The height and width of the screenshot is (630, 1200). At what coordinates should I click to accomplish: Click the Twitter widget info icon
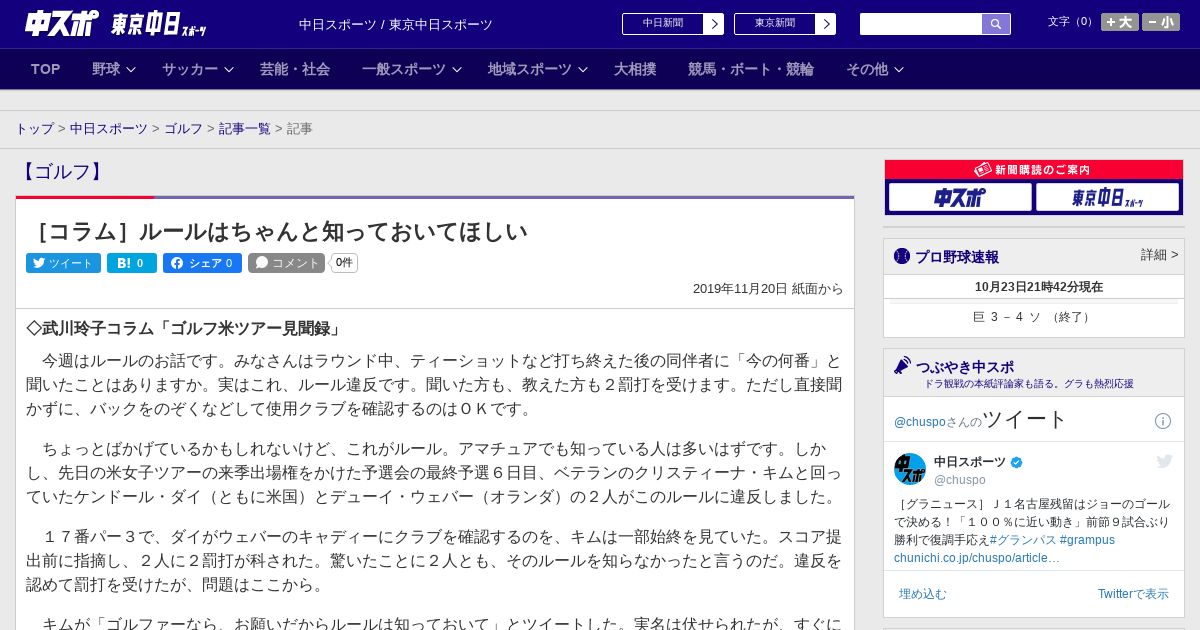pyautogui.click(x=1163, y=421)
